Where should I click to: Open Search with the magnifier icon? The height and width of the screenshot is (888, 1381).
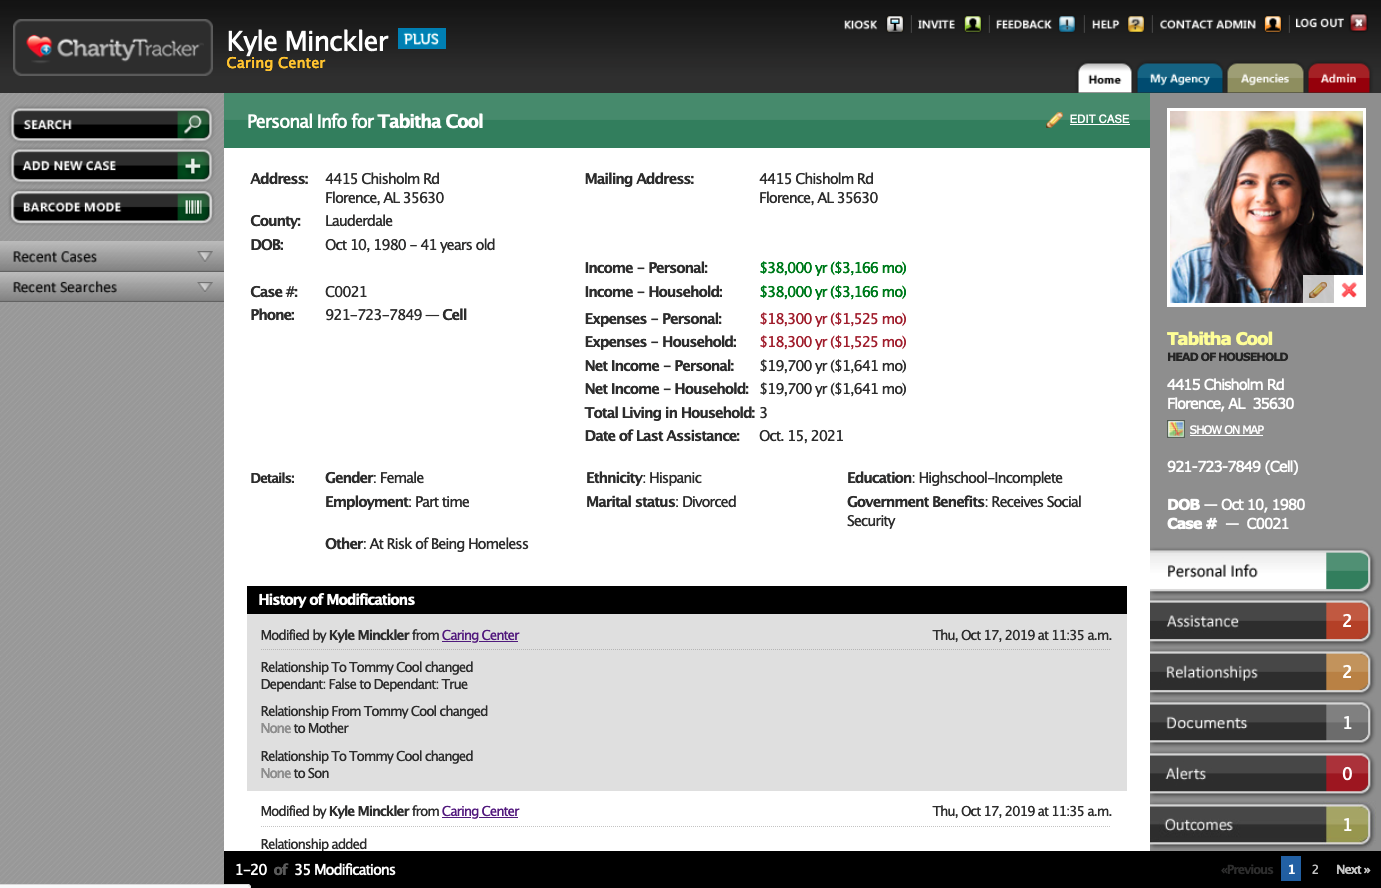coord(193,124)
